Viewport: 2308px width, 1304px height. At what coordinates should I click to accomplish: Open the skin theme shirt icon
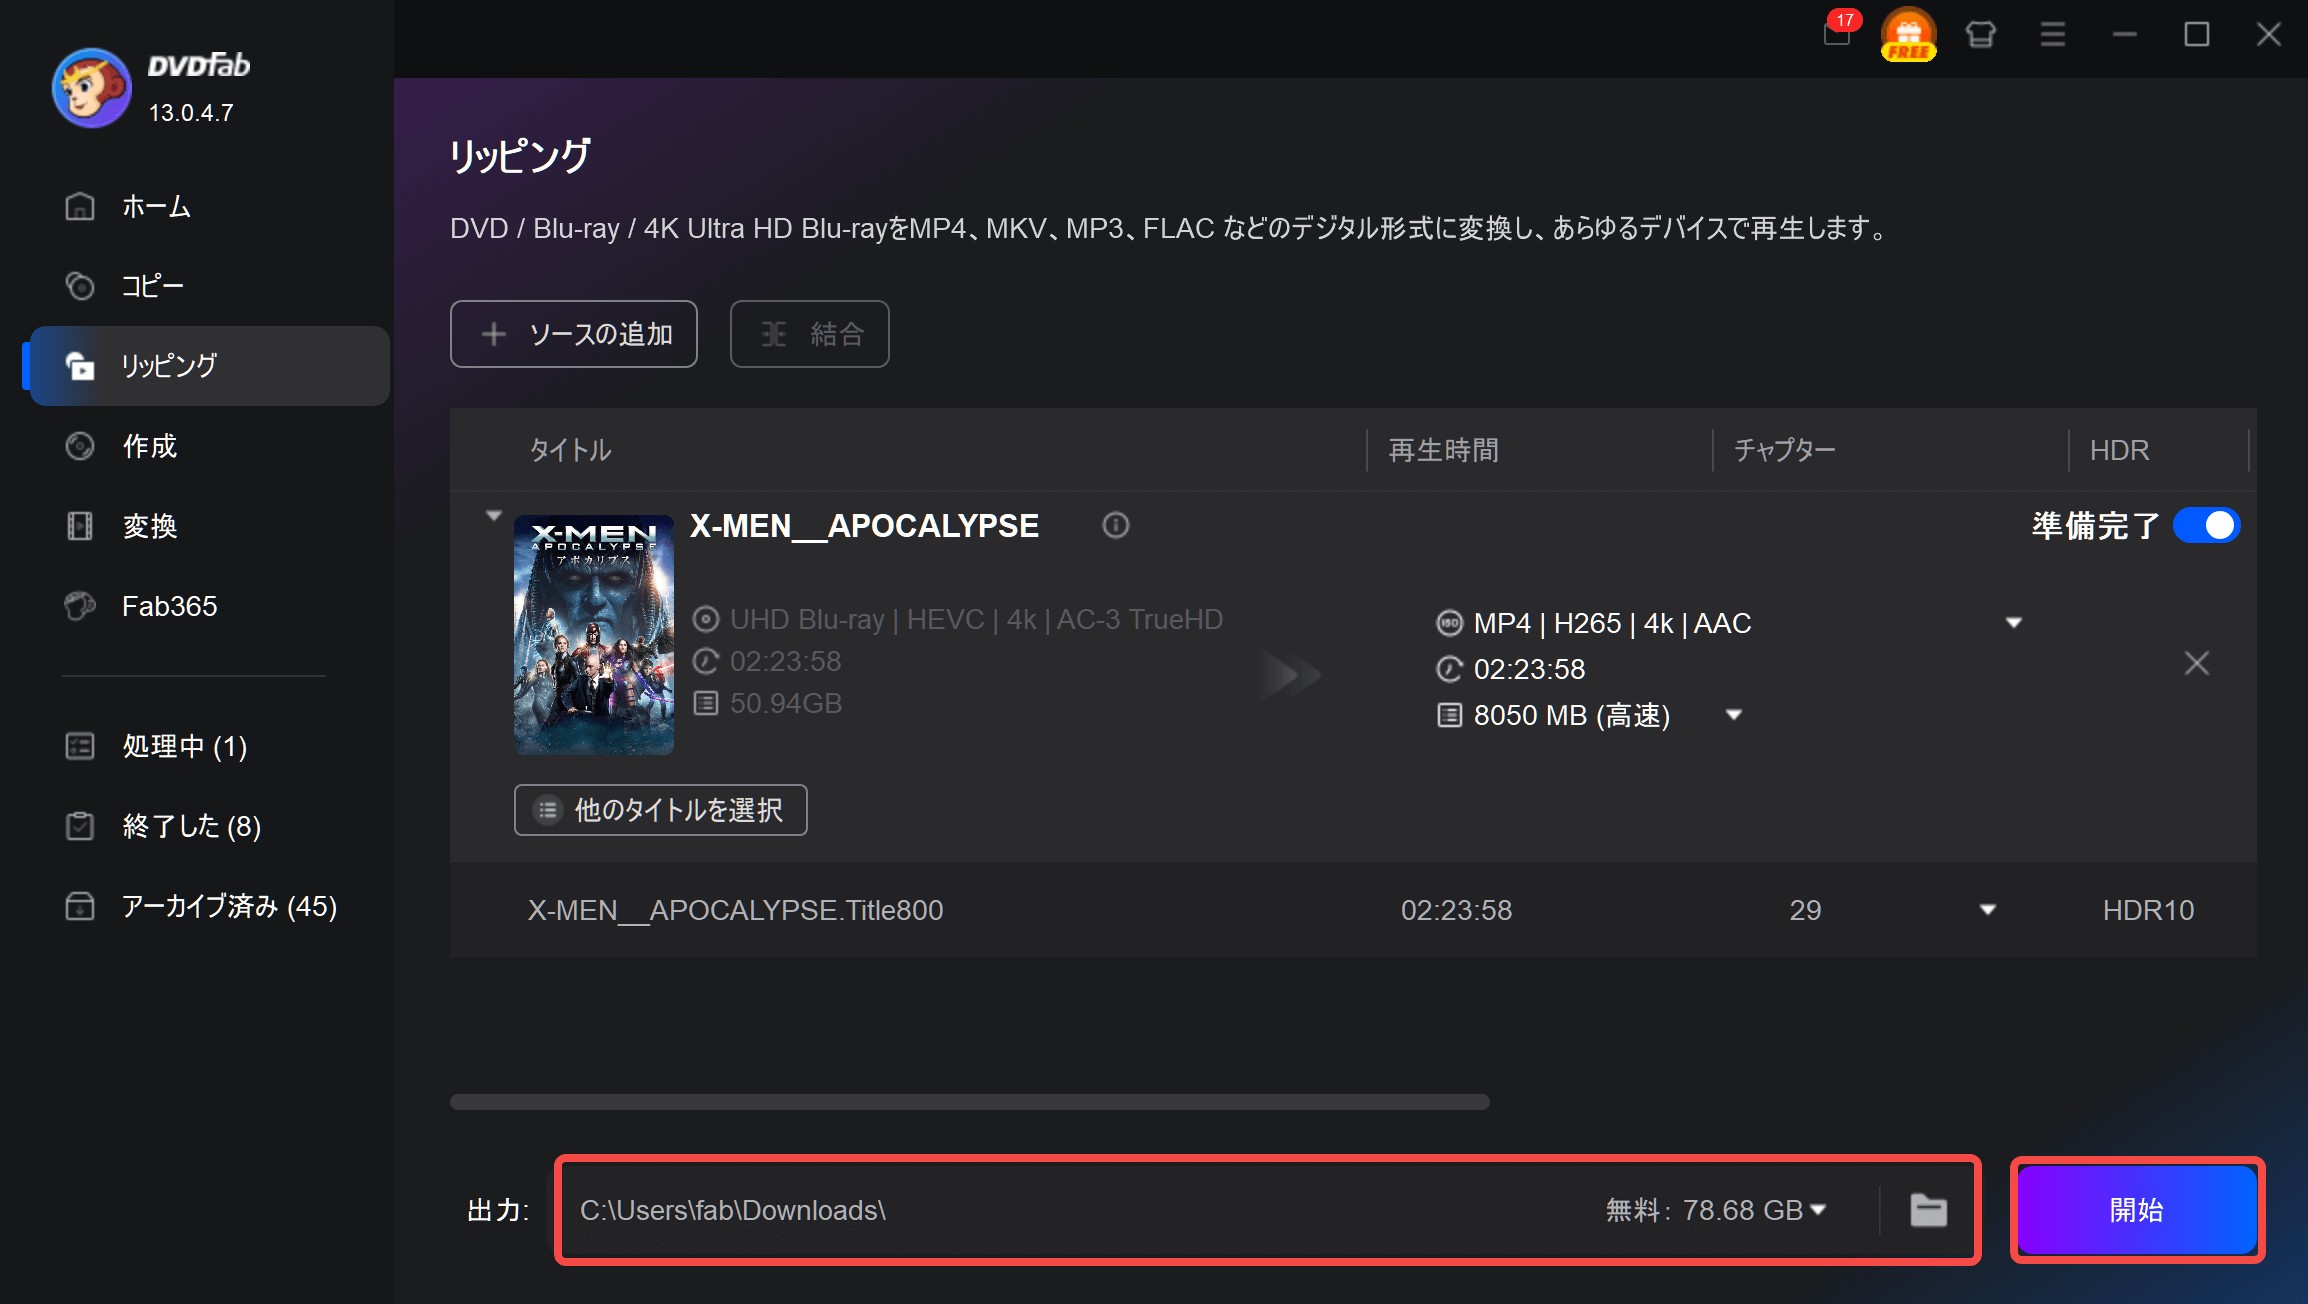[x=1980, y=34]
